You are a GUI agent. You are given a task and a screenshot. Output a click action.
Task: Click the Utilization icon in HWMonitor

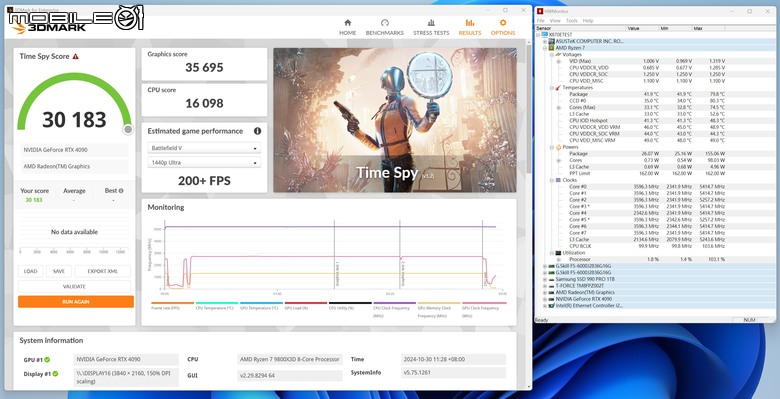pyautogui.click(x=558, y=253)
